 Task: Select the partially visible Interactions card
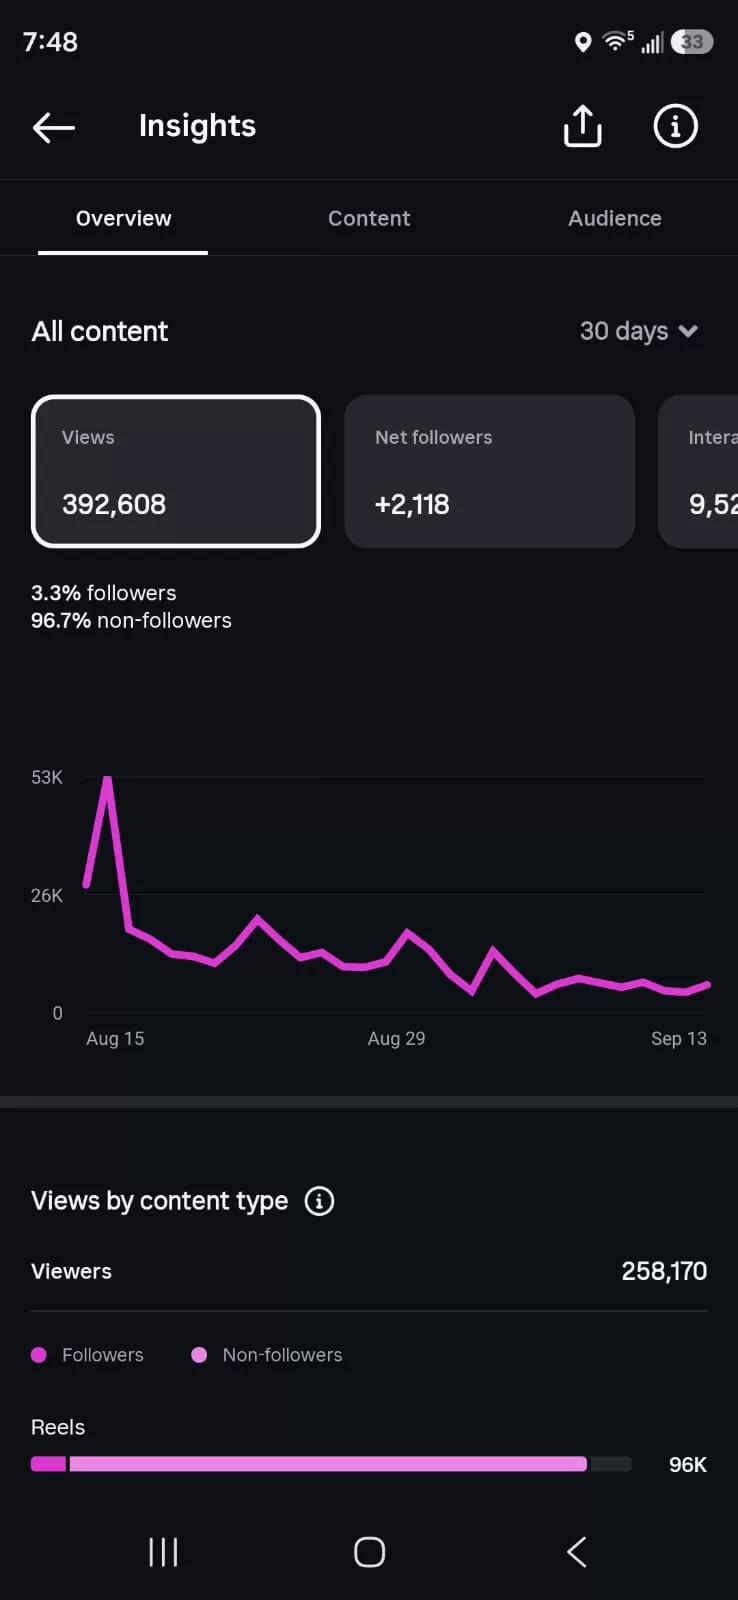pyautogui.click(x=698, y=471)
